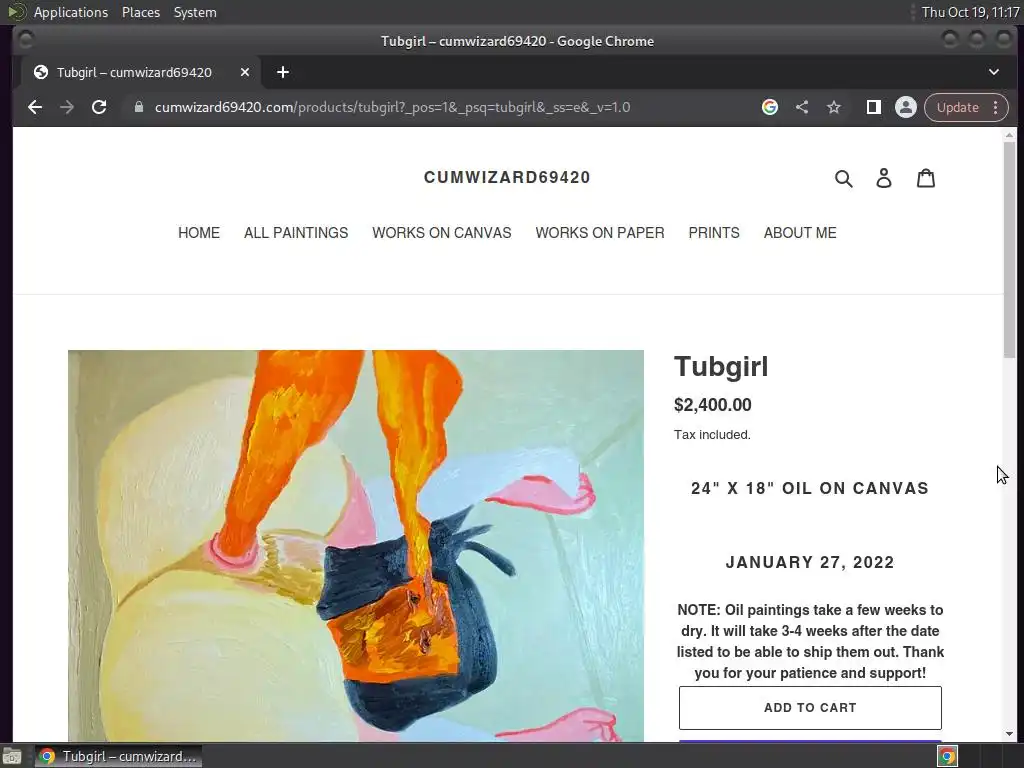This screenshot has height=768, width=1024.
Task: Reload the page with the refresh icon
Action: pyautogui.click(x=99, y=107)
